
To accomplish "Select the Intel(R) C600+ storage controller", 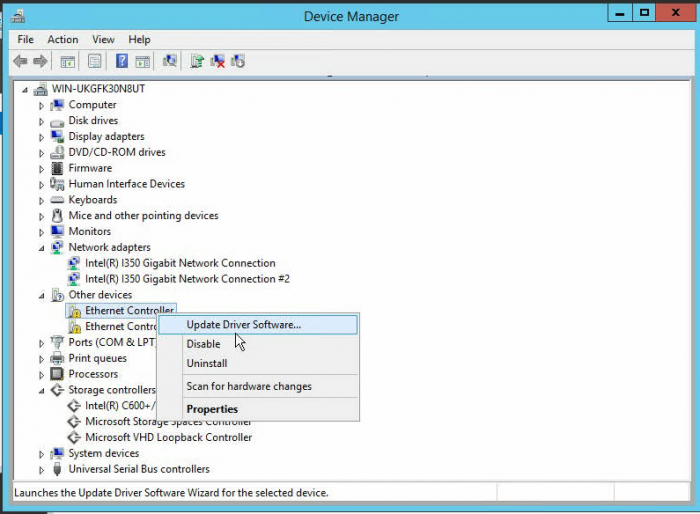I will [120, 405].
